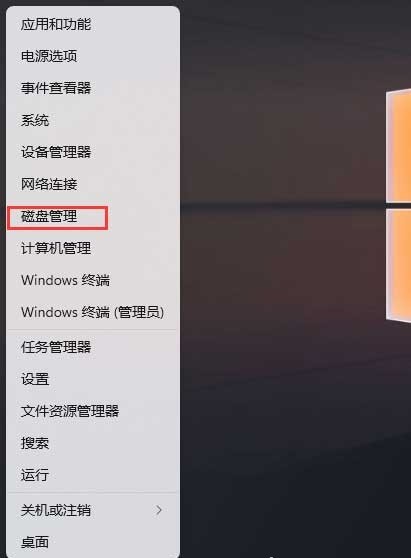Select 电源选项 menu entry

[x=93, y=56]
